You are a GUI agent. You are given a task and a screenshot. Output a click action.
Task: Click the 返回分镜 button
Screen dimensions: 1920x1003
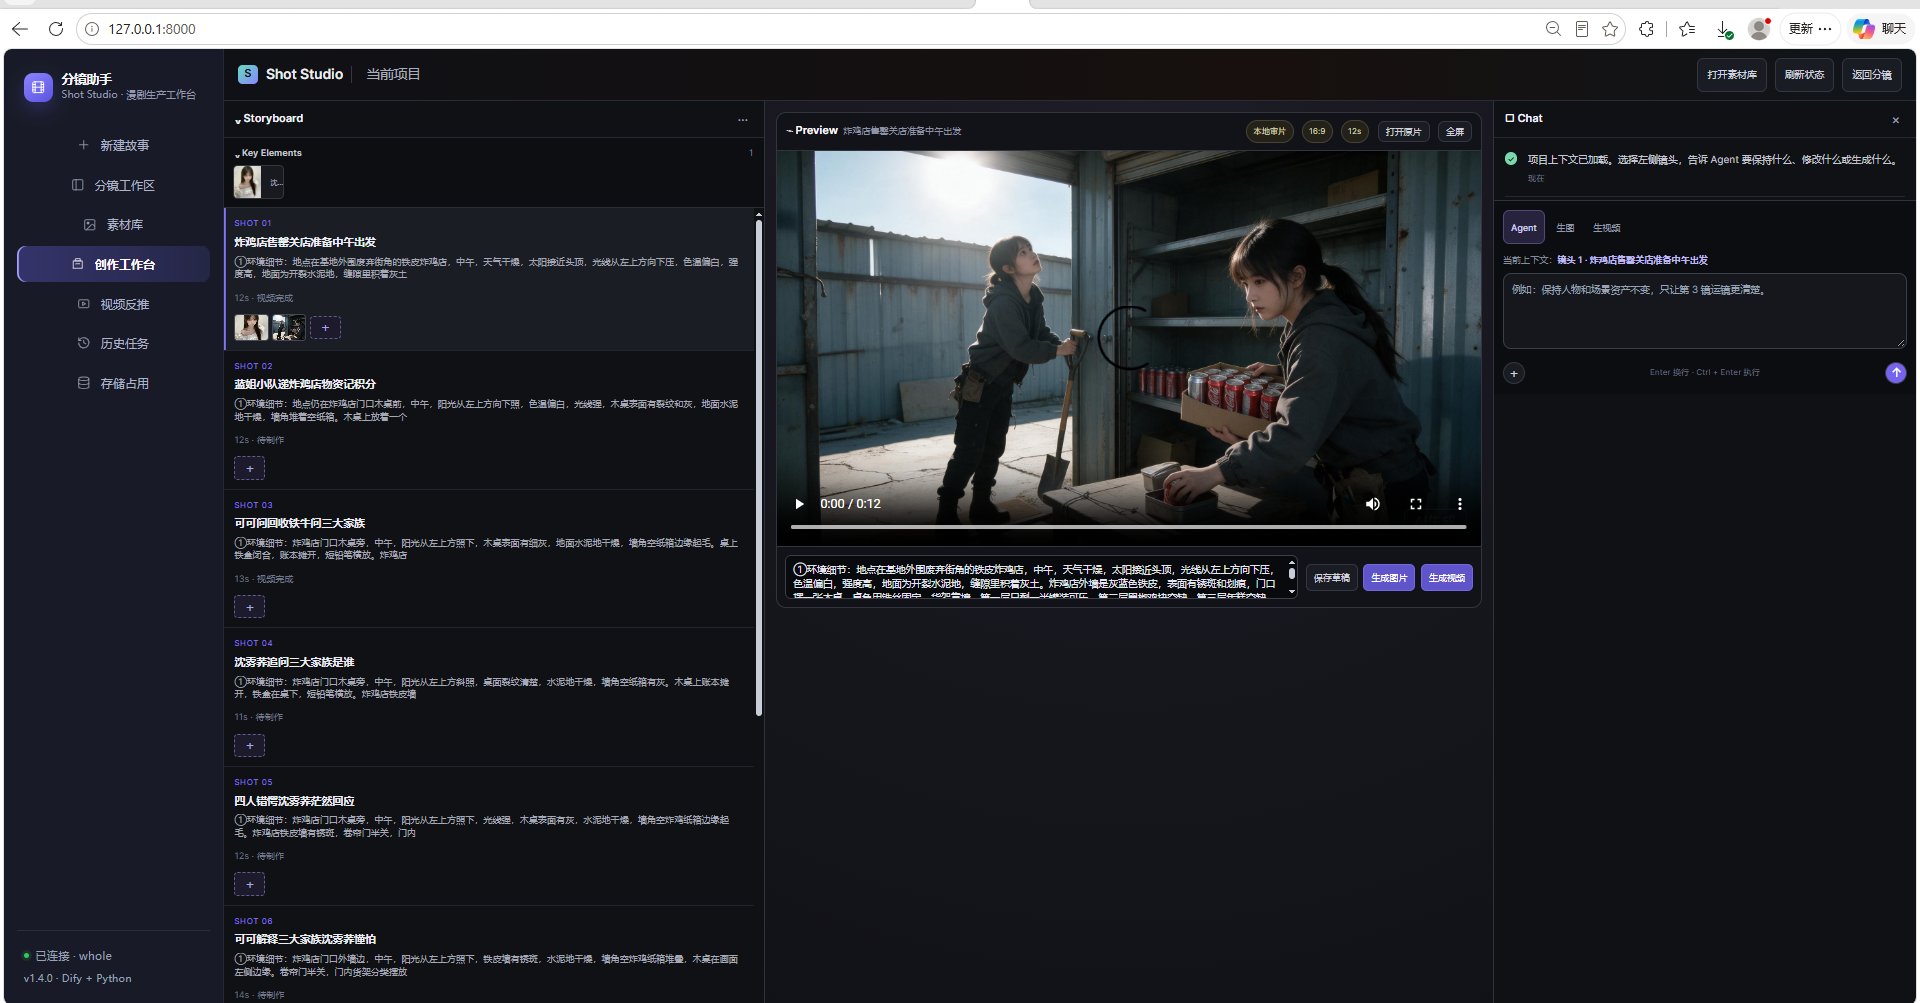click(x=1871, y=75)
